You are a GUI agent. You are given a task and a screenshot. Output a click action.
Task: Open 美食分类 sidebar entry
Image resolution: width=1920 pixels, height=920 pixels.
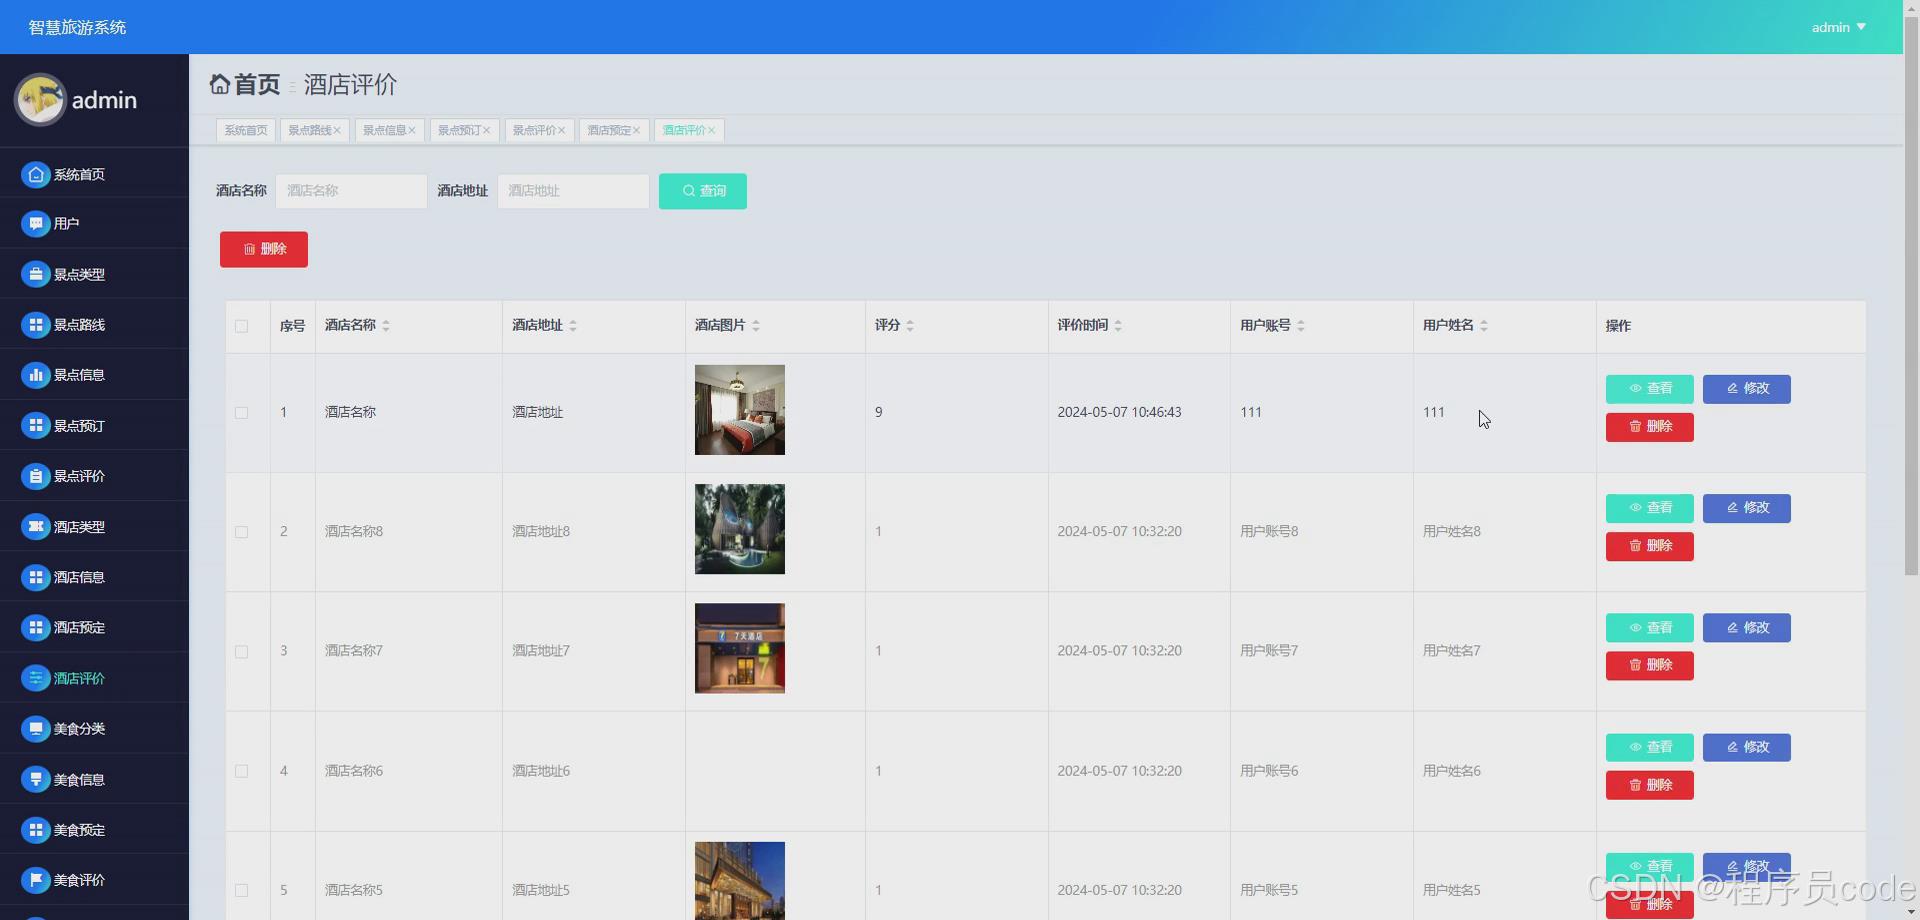[x=94, y=728]
